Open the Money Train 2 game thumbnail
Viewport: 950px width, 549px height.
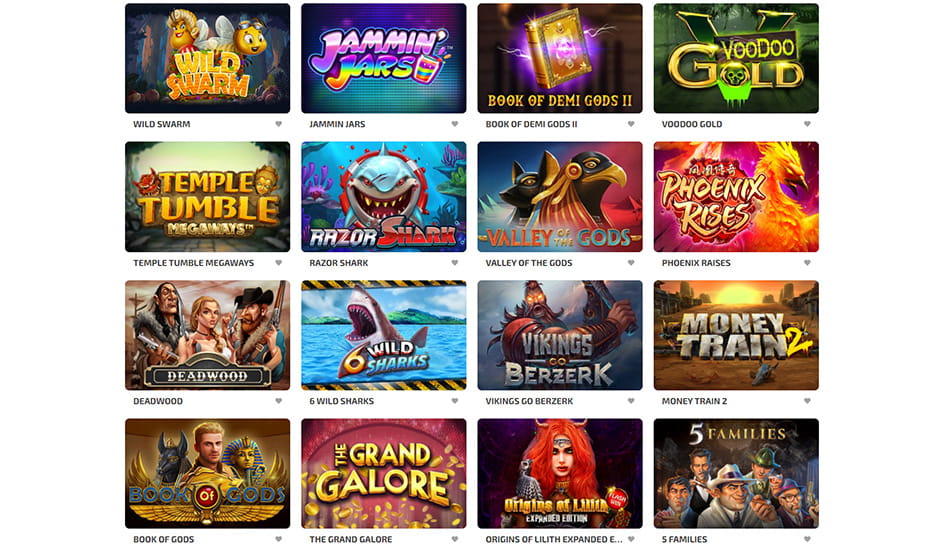coord(736,335)
